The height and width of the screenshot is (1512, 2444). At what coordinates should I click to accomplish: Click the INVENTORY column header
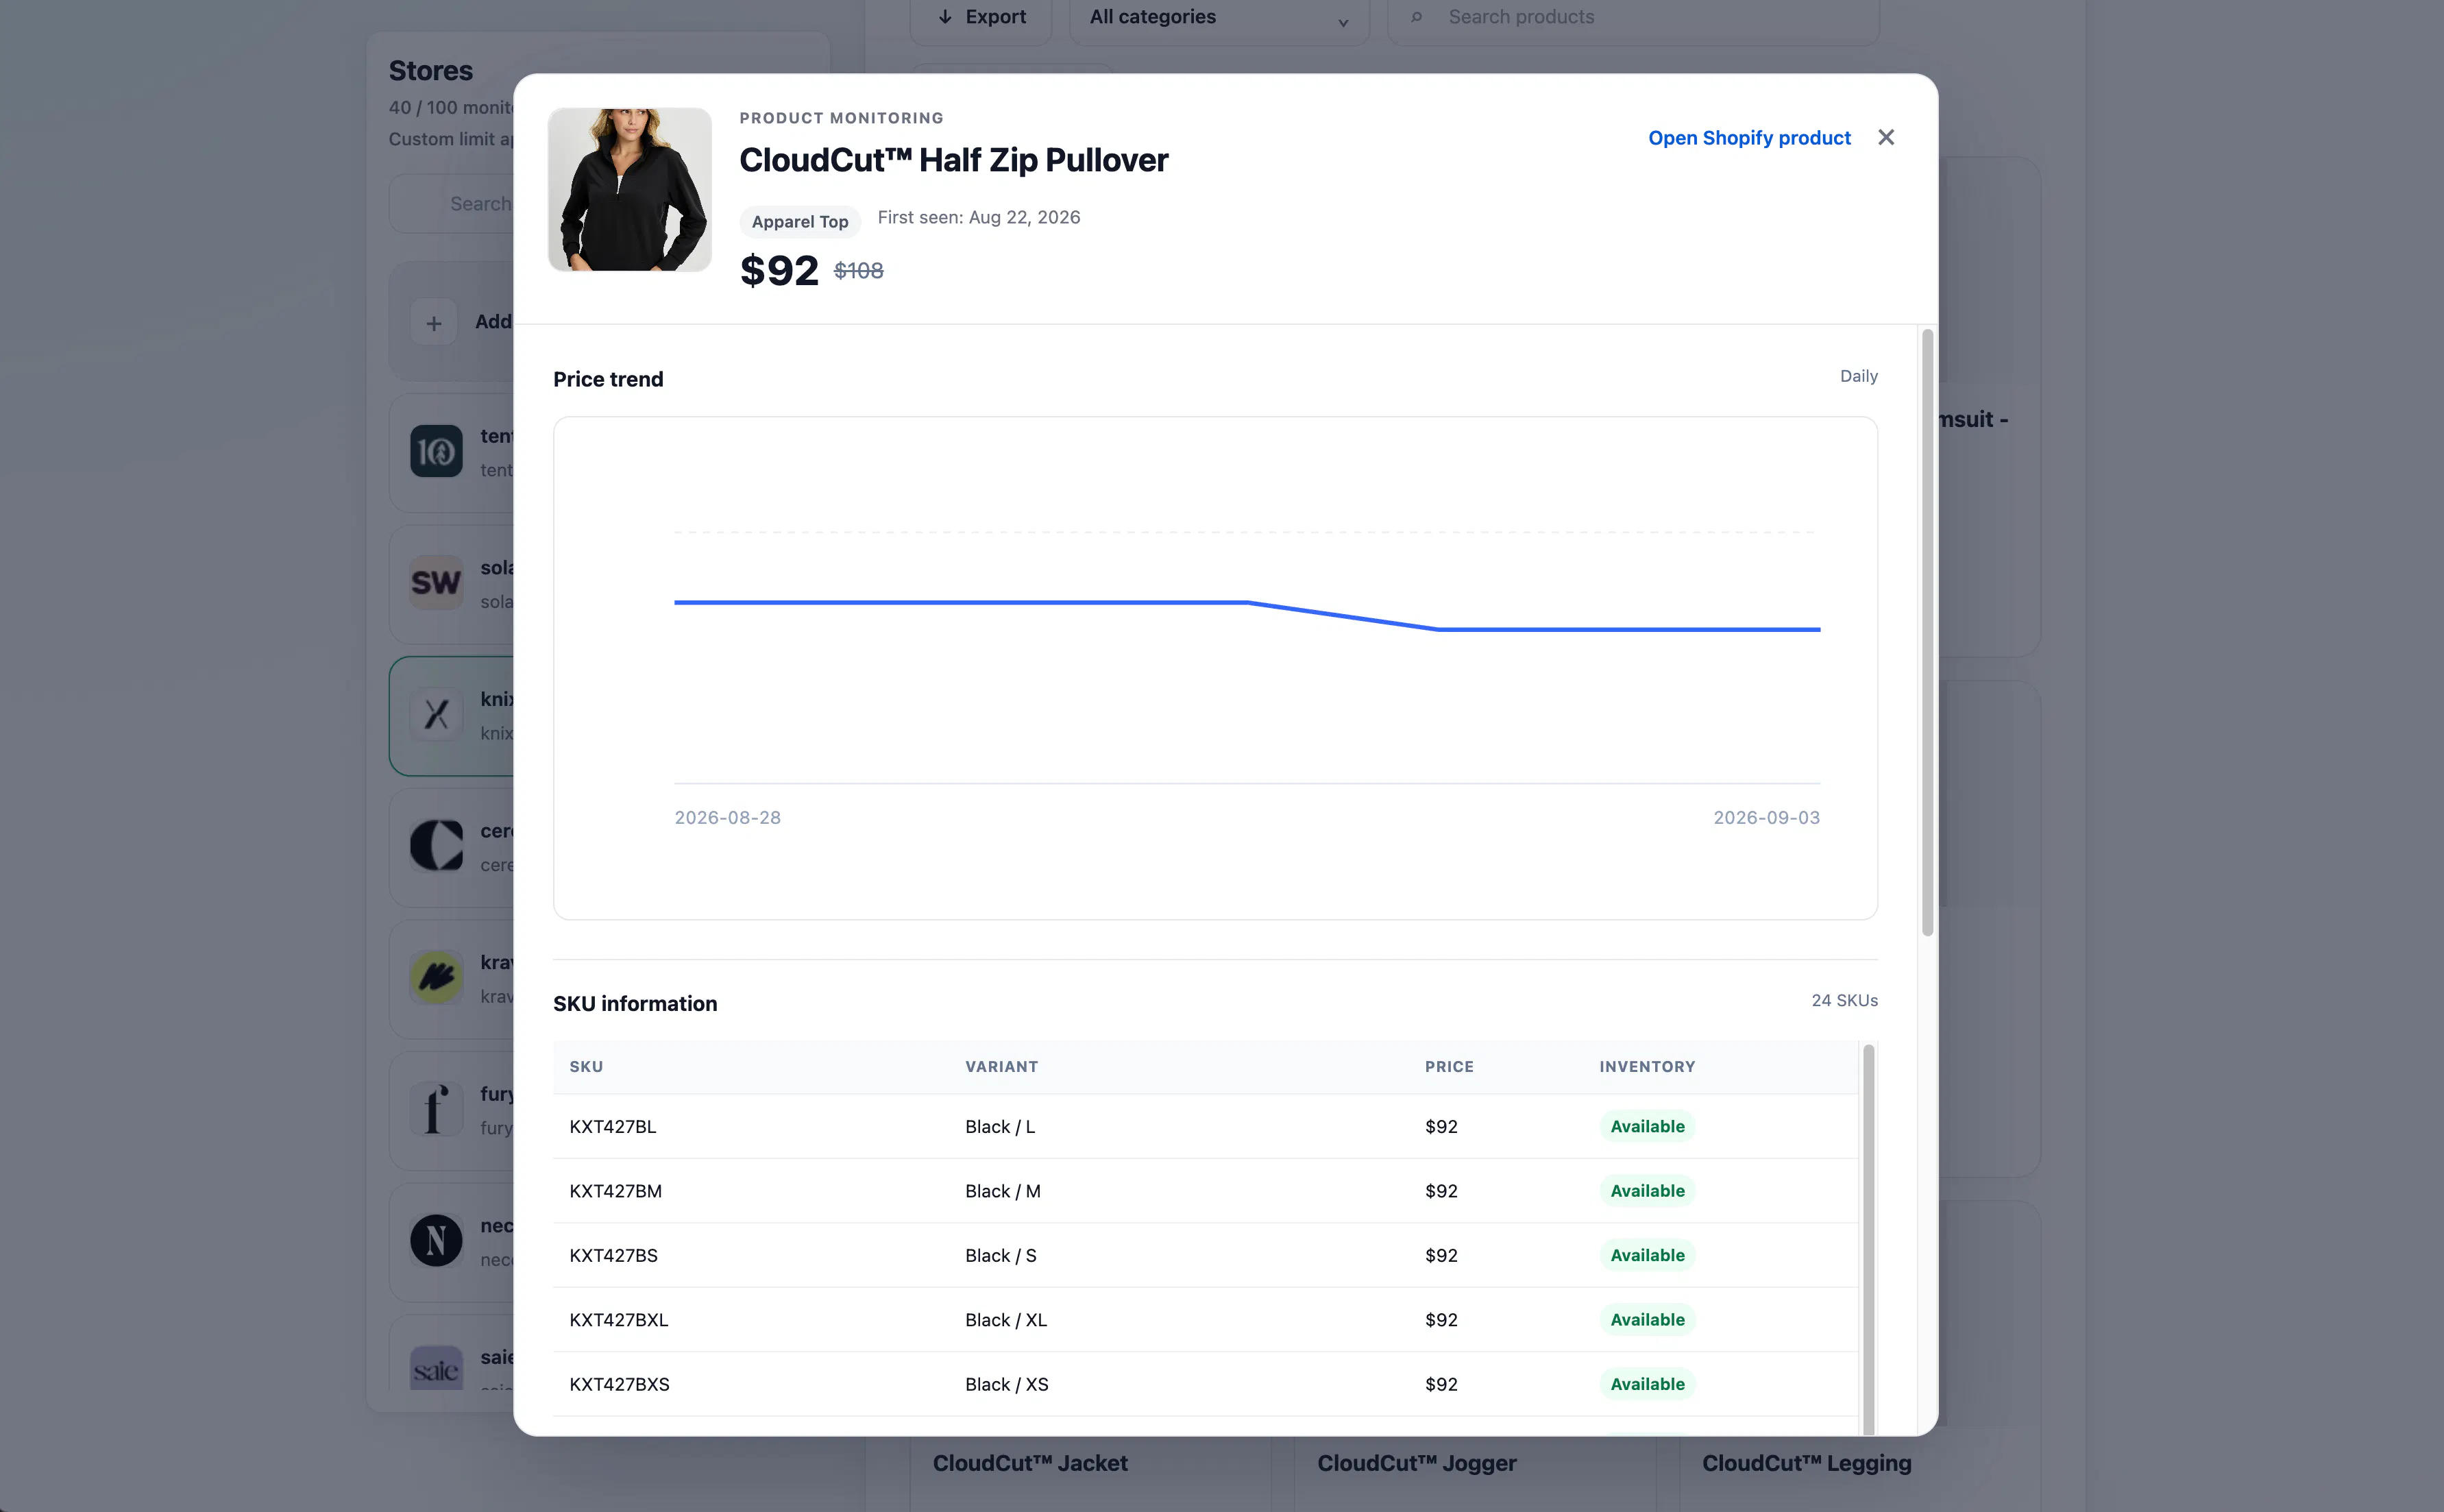point(1647,1066)
